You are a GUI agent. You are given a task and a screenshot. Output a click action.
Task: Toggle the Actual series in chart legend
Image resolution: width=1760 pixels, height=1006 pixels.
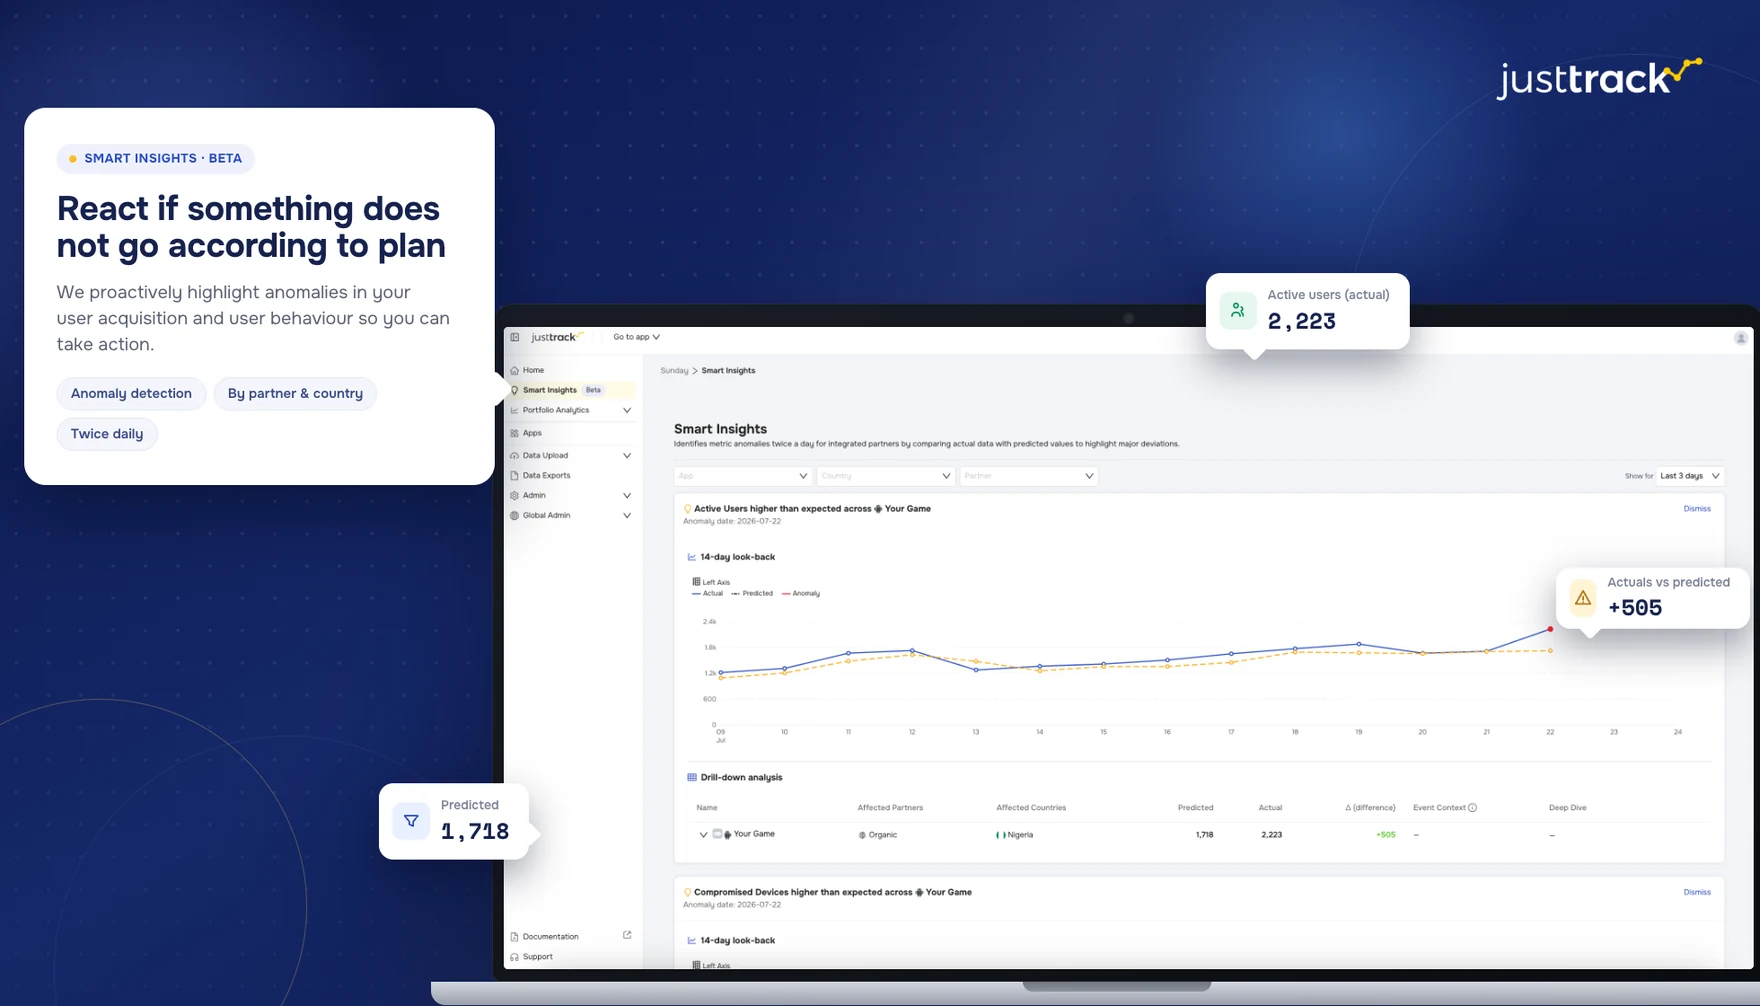coord(707,593)
